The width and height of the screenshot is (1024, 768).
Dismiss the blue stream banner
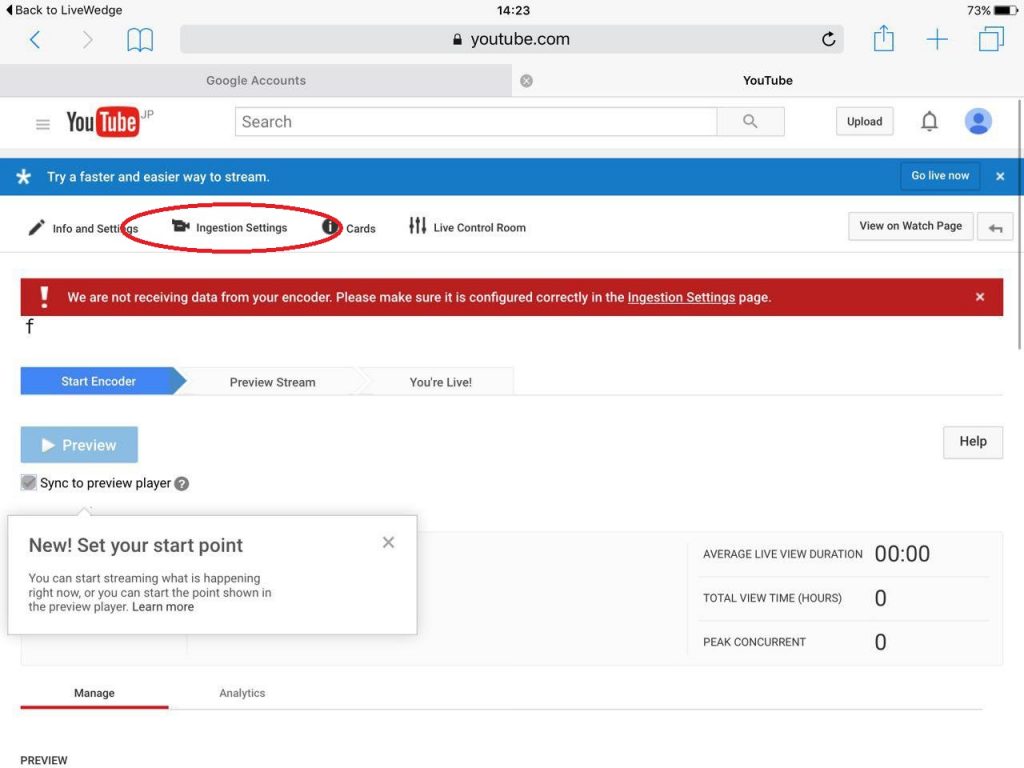click(1000, 176)
